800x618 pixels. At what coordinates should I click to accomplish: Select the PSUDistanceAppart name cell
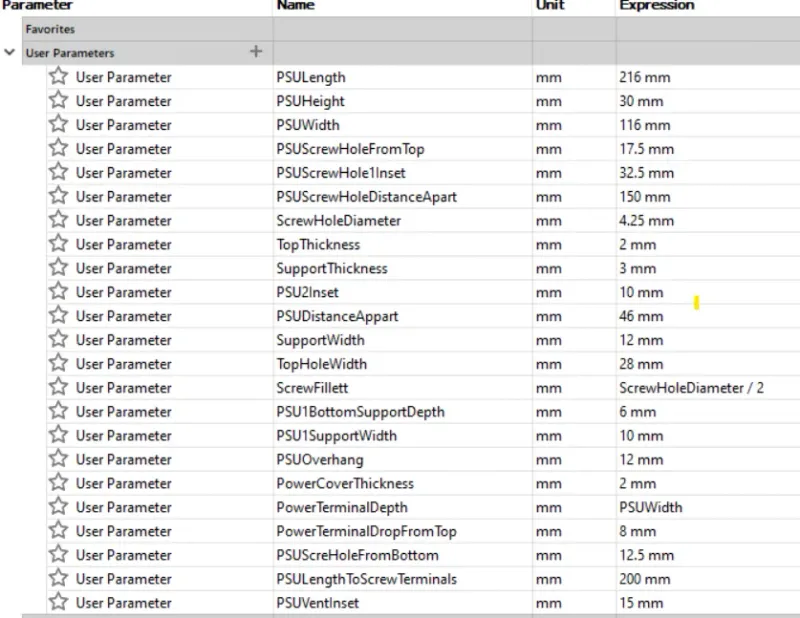pyautogui.click(x=337, y=316)
